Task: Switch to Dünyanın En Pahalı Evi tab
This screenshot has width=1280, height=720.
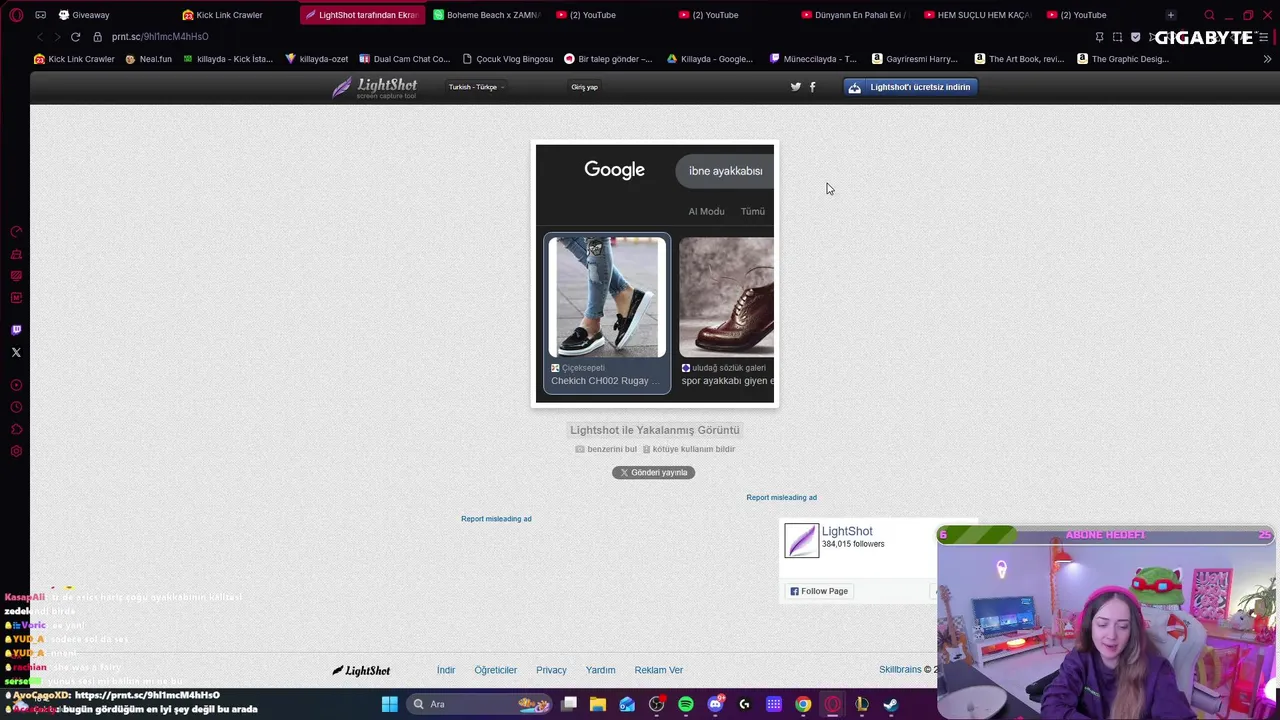Action: [x=855, y=15]
